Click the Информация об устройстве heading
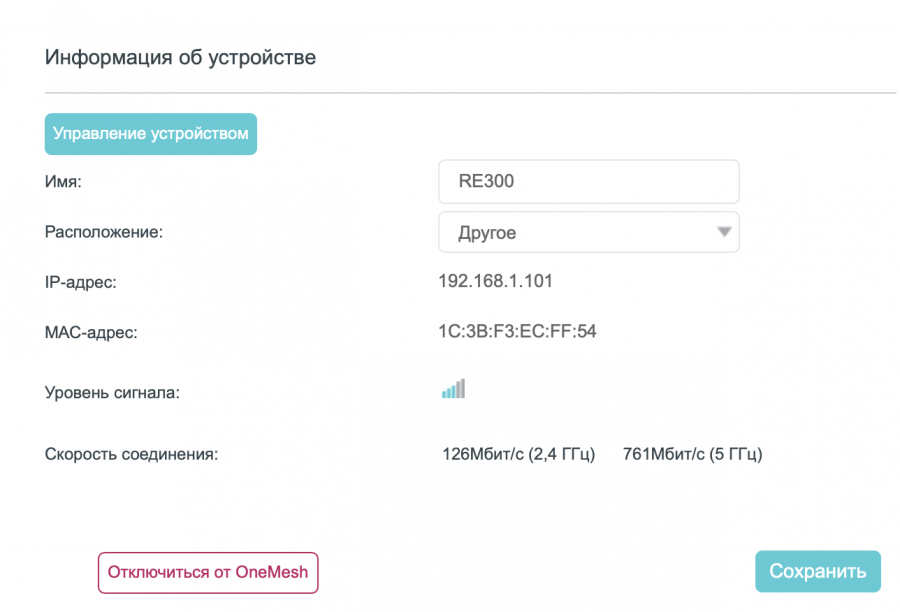Viewport: 900px width, 612px height. [180, 57]
